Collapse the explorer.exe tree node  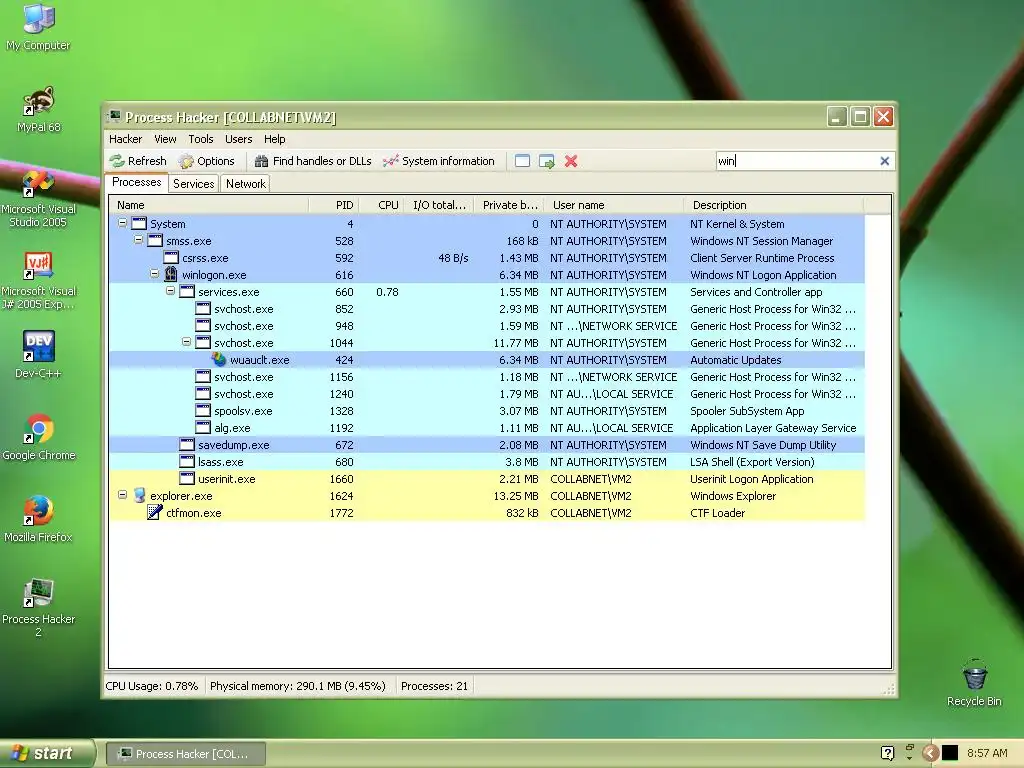(122, 494)
